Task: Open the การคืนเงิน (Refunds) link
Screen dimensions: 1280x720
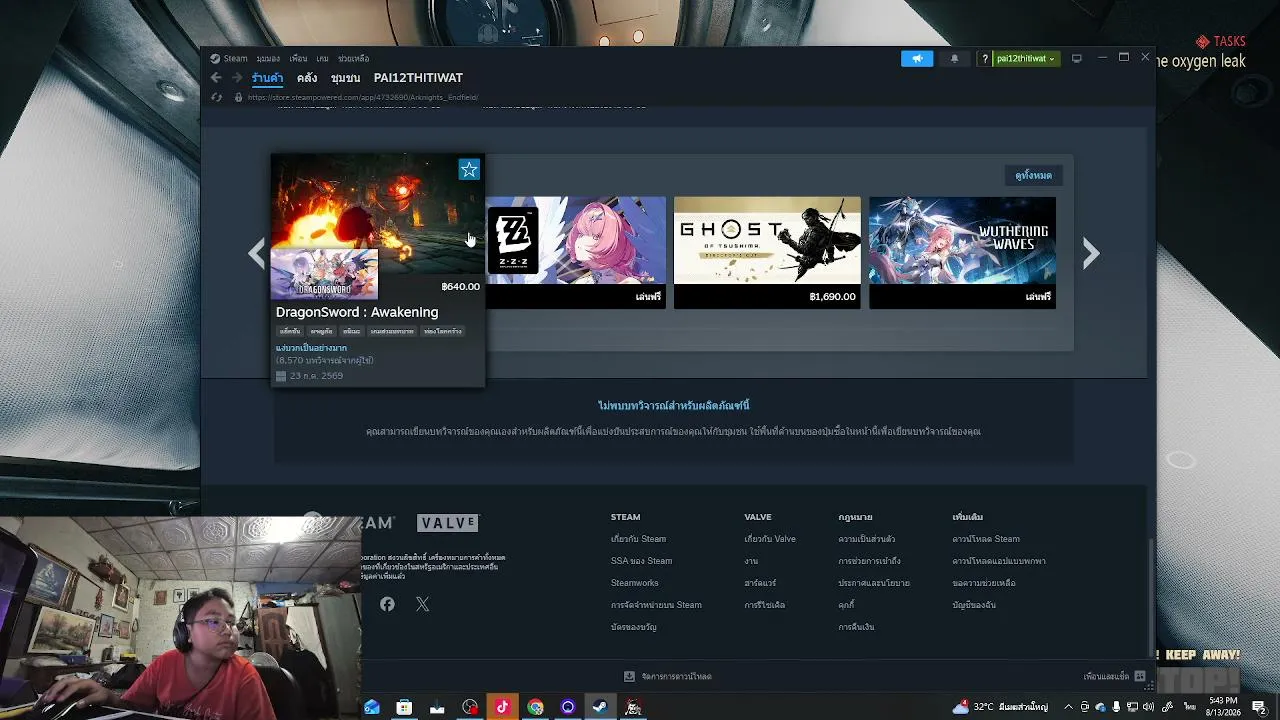Action: point(856,627)
